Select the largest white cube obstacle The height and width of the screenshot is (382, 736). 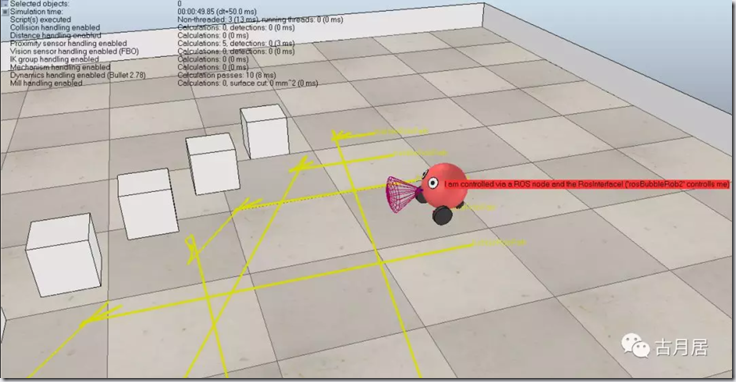pyautogui.click(x=63, y=255)
